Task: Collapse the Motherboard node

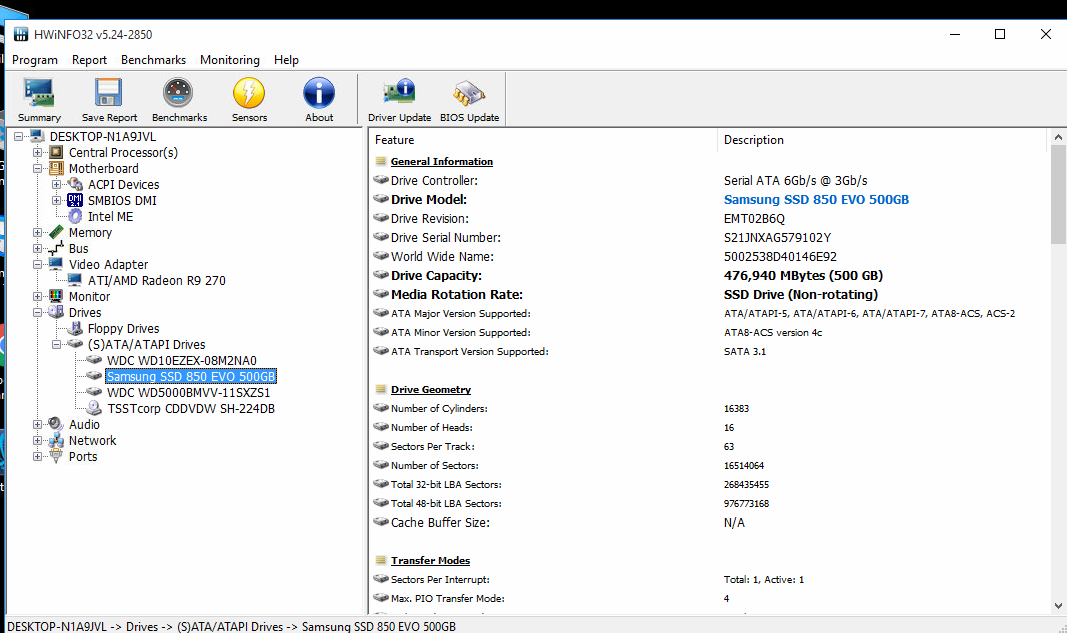Action: click(x=37, y=169)
